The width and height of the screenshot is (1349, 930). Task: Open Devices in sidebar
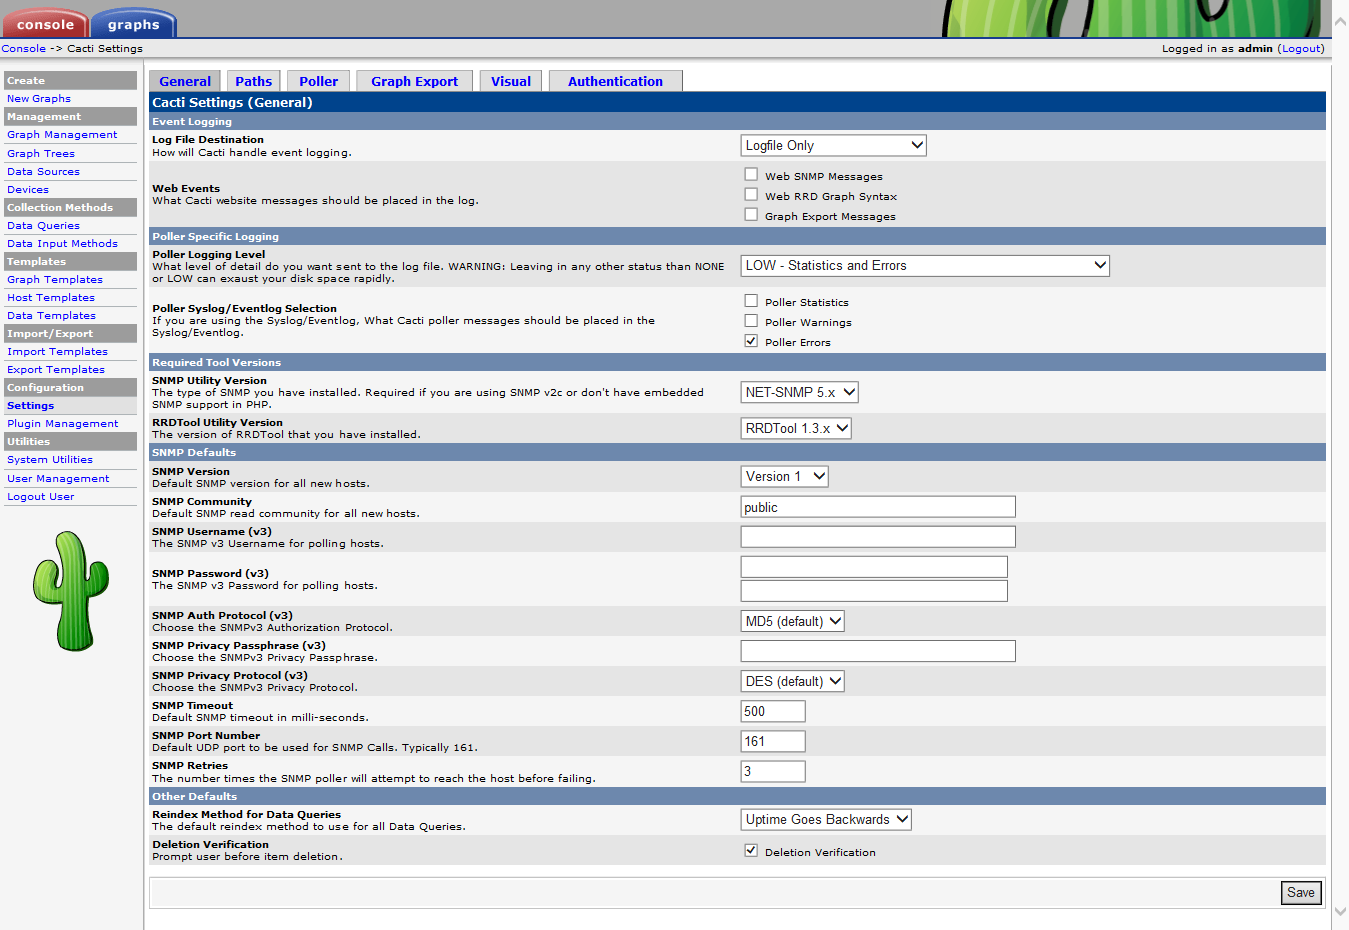[28, 190]
